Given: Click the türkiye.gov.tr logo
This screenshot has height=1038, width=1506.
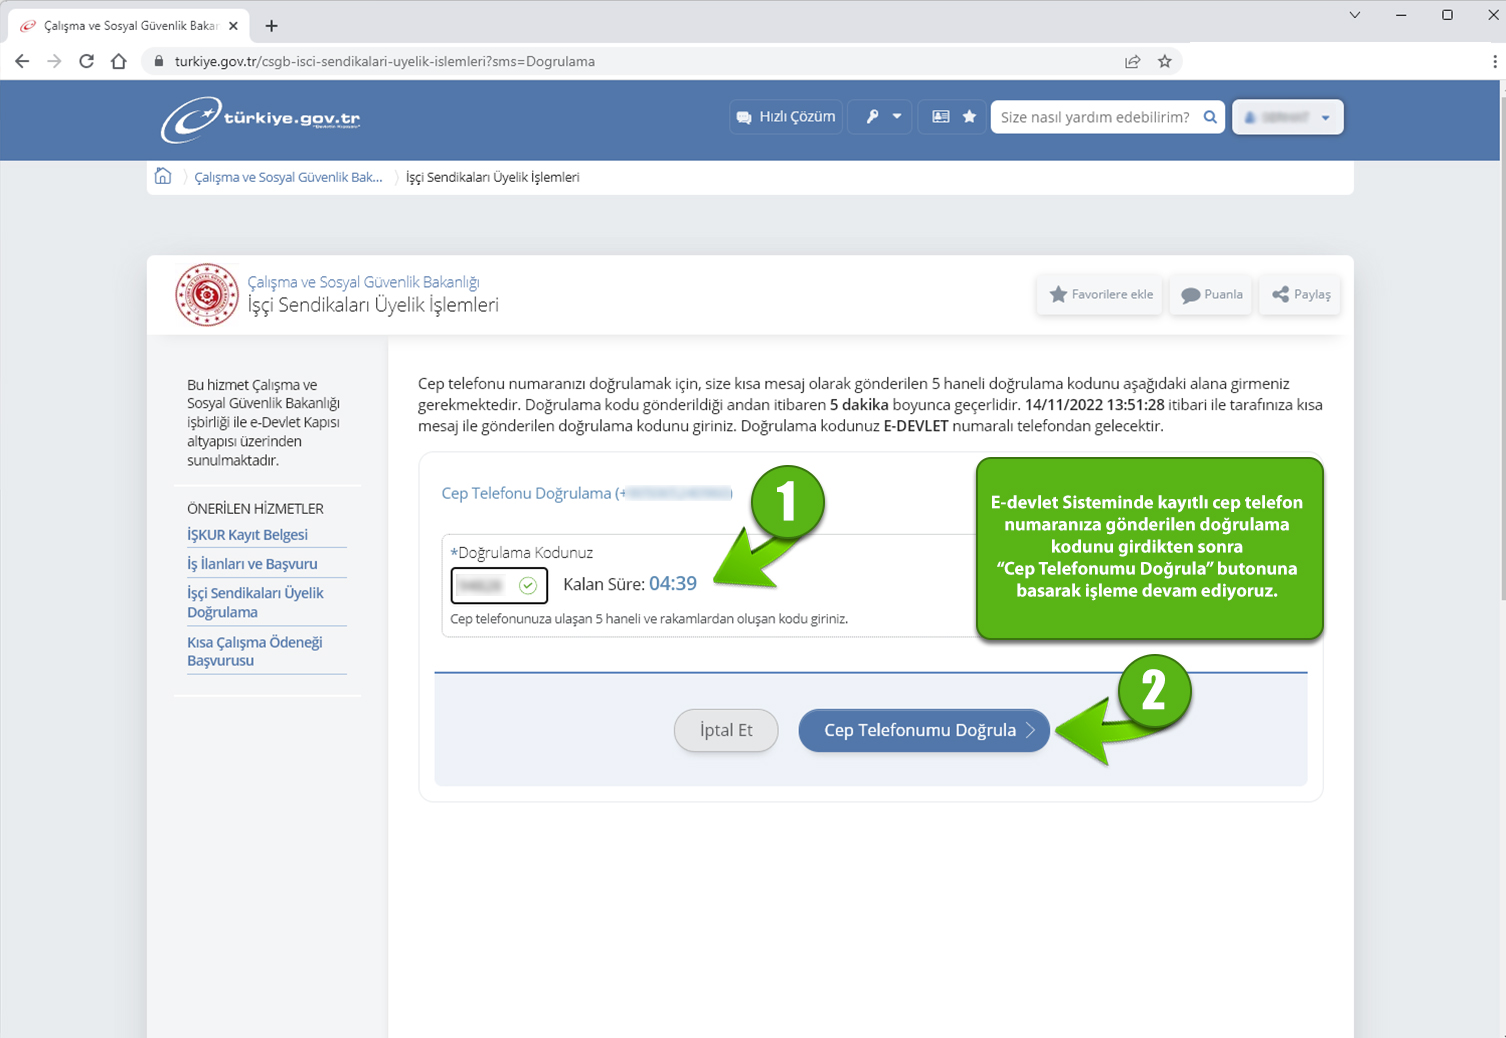Looking at the screenshot, I should coord(260,119).
